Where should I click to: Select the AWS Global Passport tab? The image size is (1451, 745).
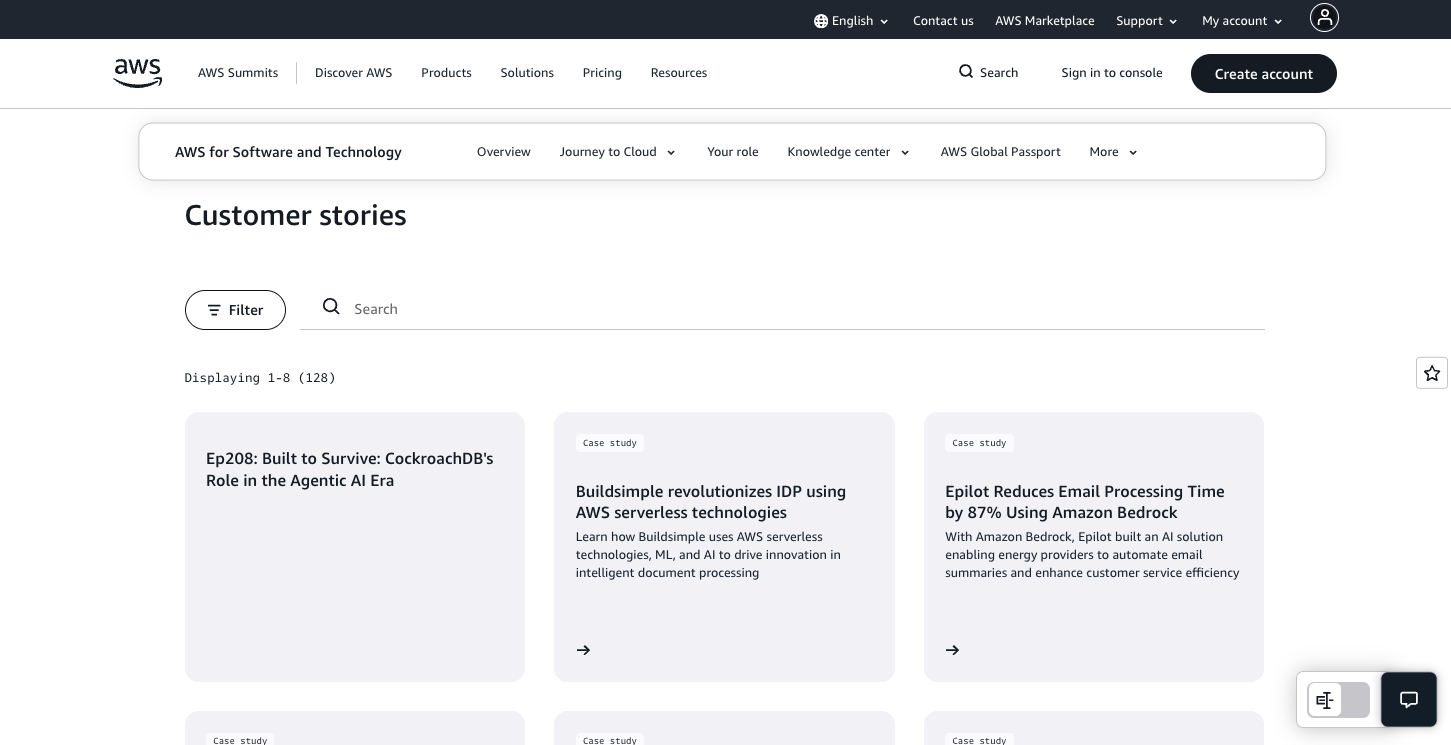[x=1001, y=152]
